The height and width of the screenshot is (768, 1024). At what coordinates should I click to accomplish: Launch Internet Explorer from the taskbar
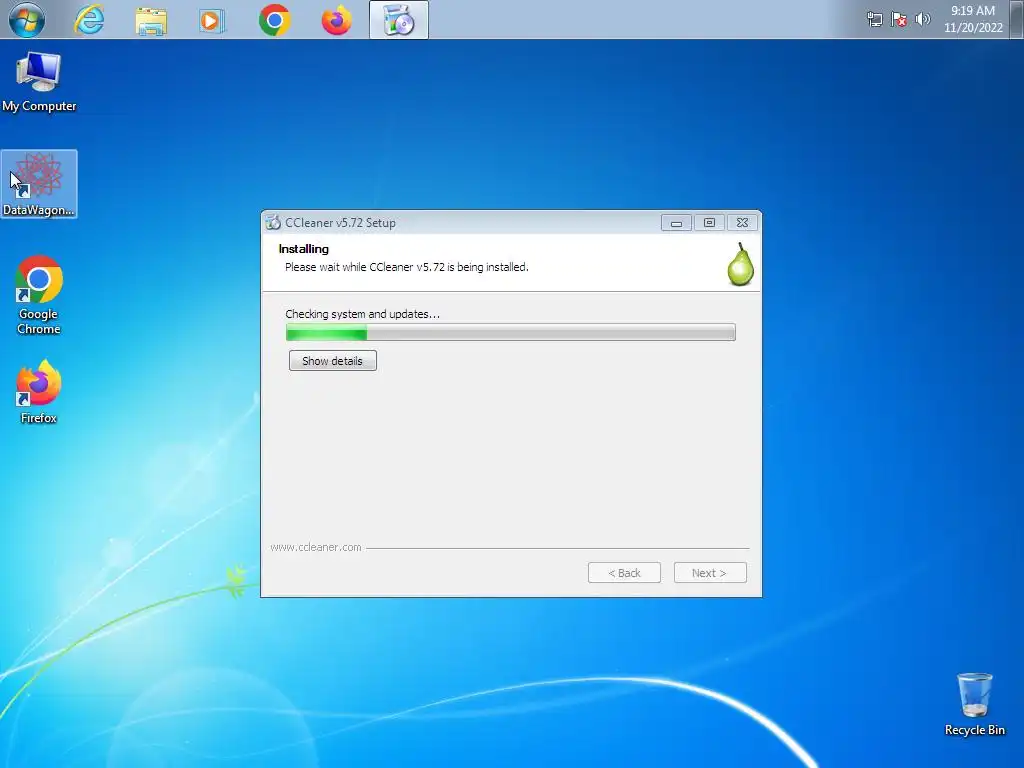coord(89,20)
